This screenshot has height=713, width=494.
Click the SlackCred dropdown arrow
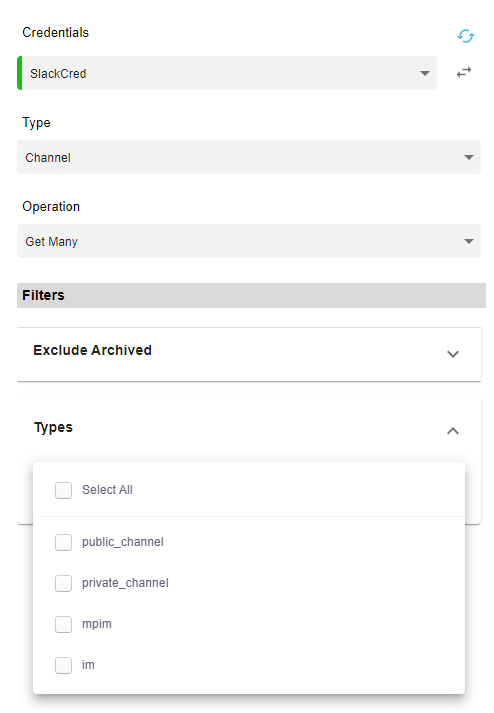pos(425,73)
